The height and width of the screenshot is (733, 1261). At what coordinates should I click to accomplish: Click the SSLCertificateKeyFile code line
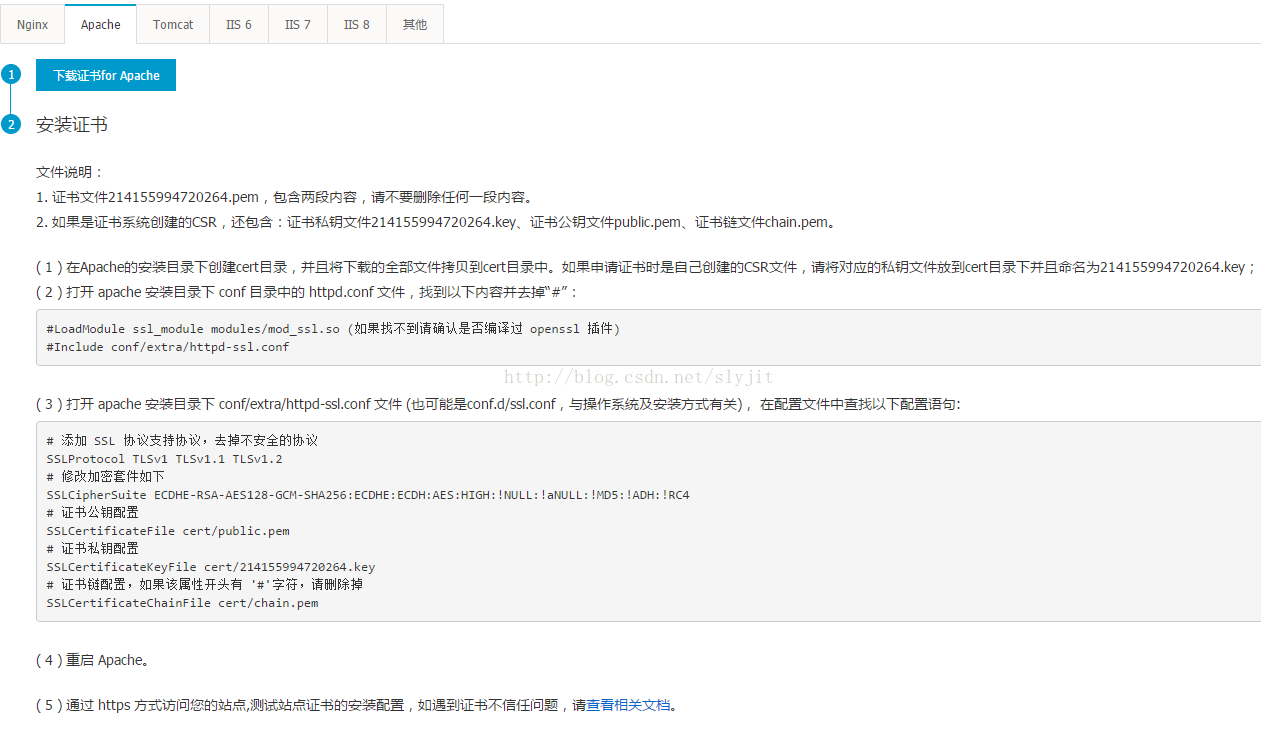tap(211, 567)
